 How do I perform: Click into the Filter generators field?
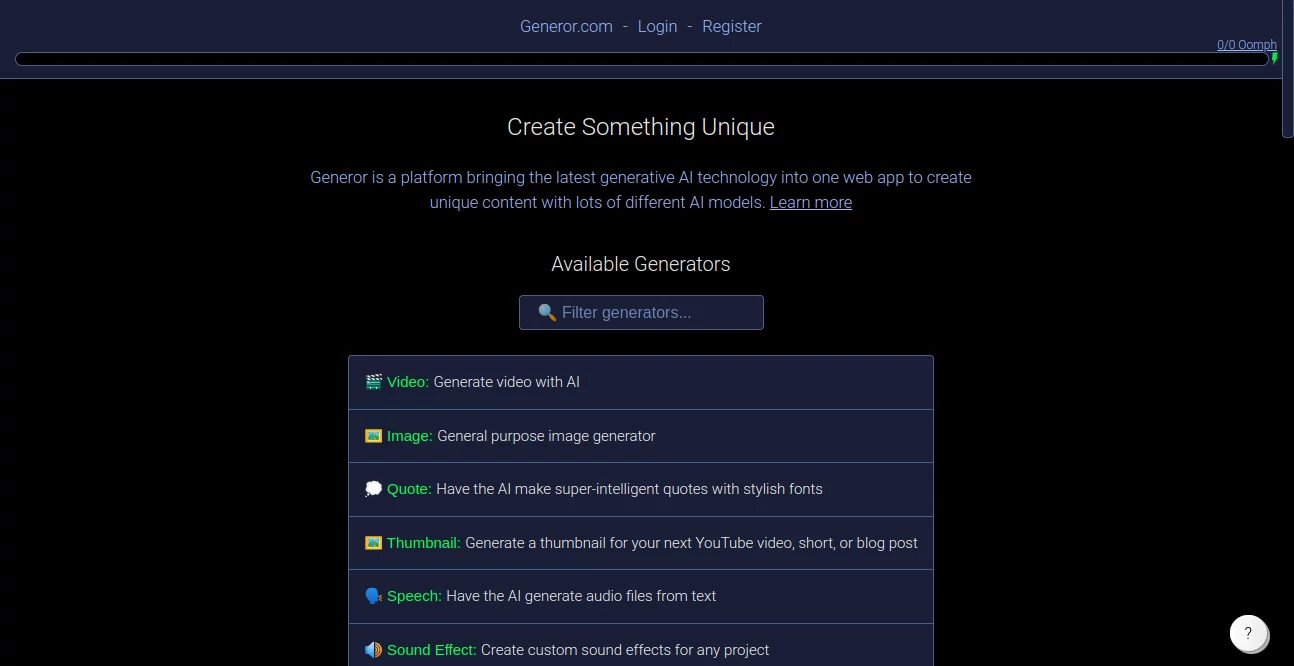click(641, 312)
